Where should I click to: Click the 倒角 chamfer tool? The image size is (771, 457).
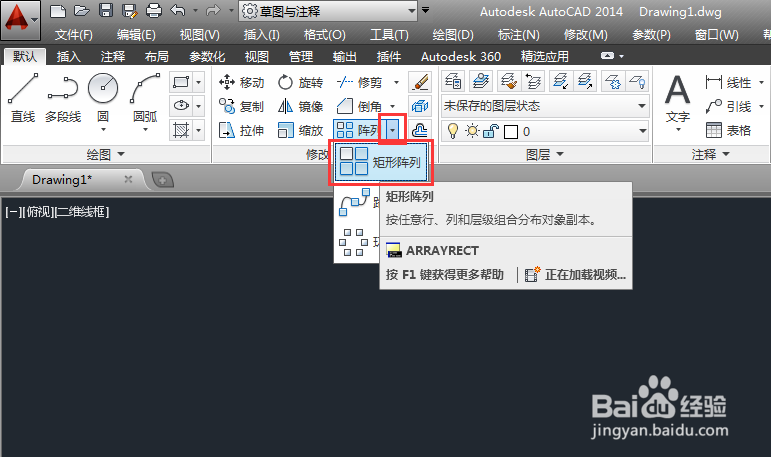[x=359, y=106]
